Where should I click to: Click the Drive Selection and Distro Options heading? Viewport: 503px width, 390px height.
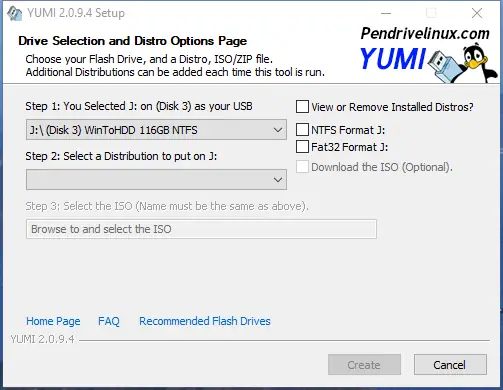coord(133,41)
